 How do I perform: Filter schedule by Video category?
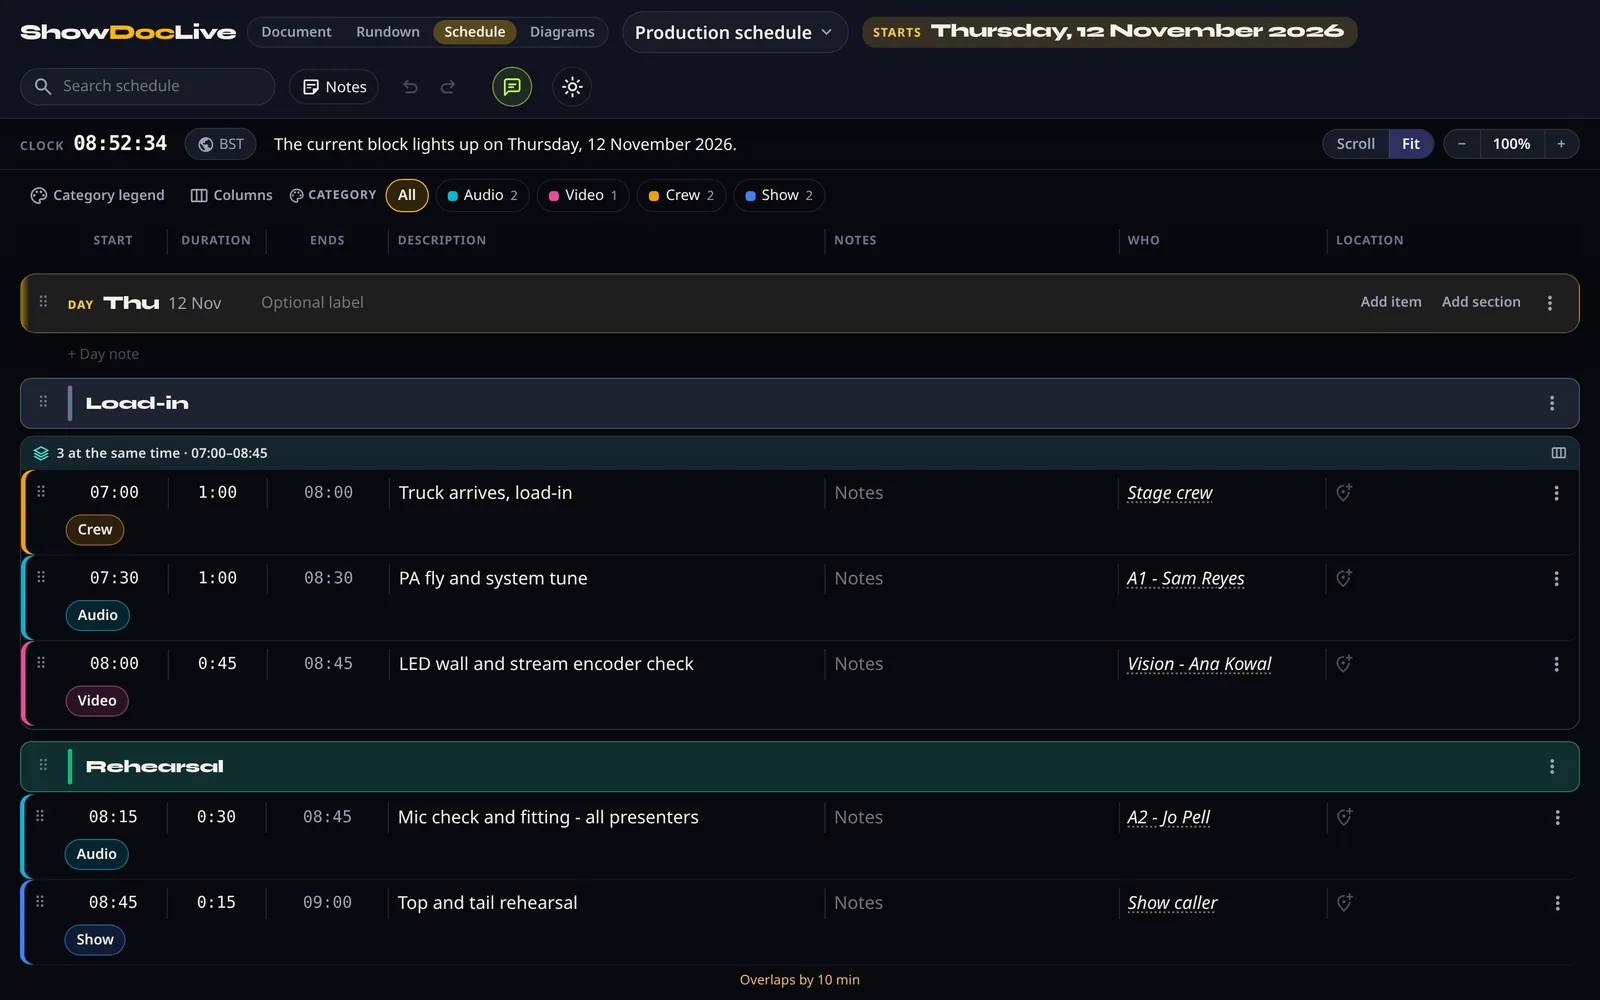coord(583,195)
